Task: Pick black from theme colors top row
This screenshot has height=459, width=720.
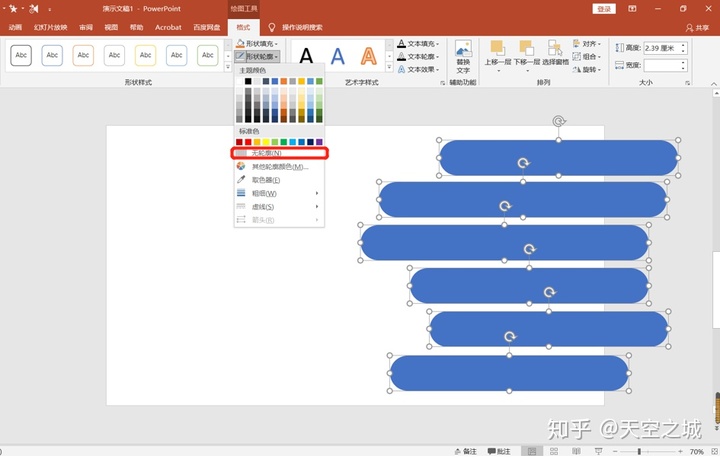Action: coord(248,81)
